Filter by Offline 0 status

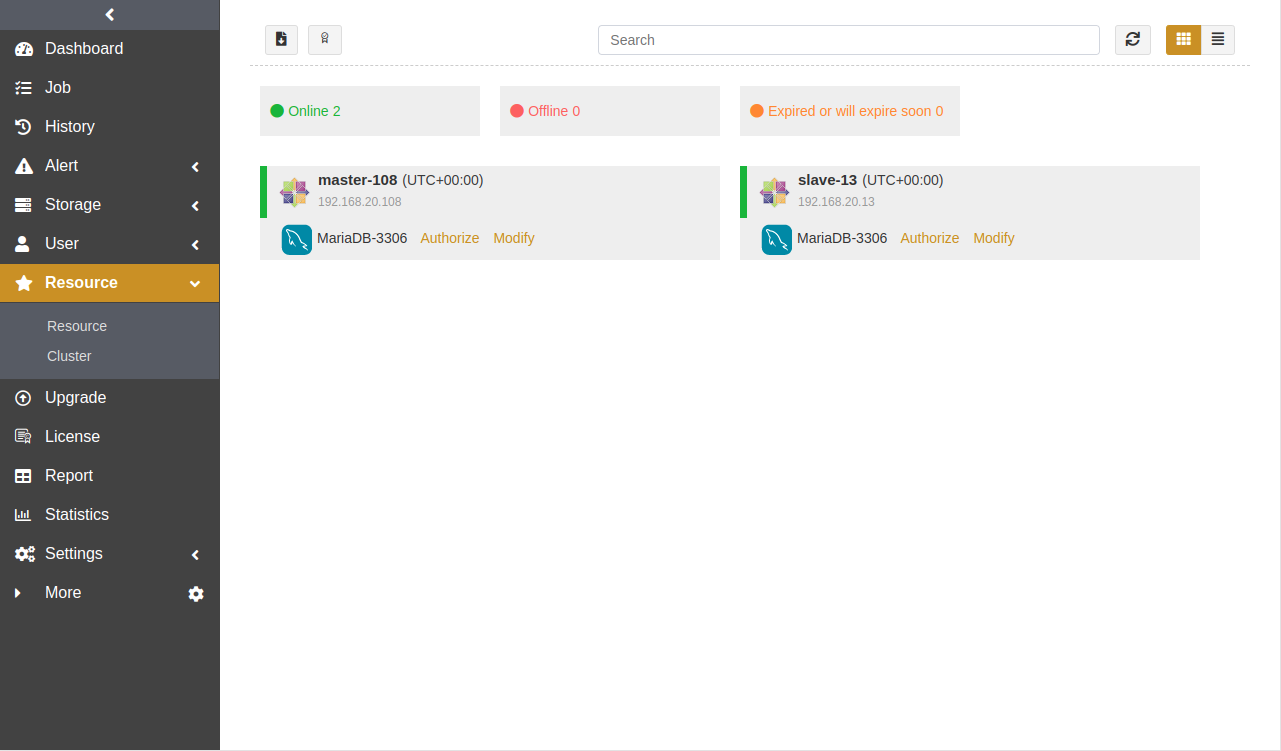(610, 111)
